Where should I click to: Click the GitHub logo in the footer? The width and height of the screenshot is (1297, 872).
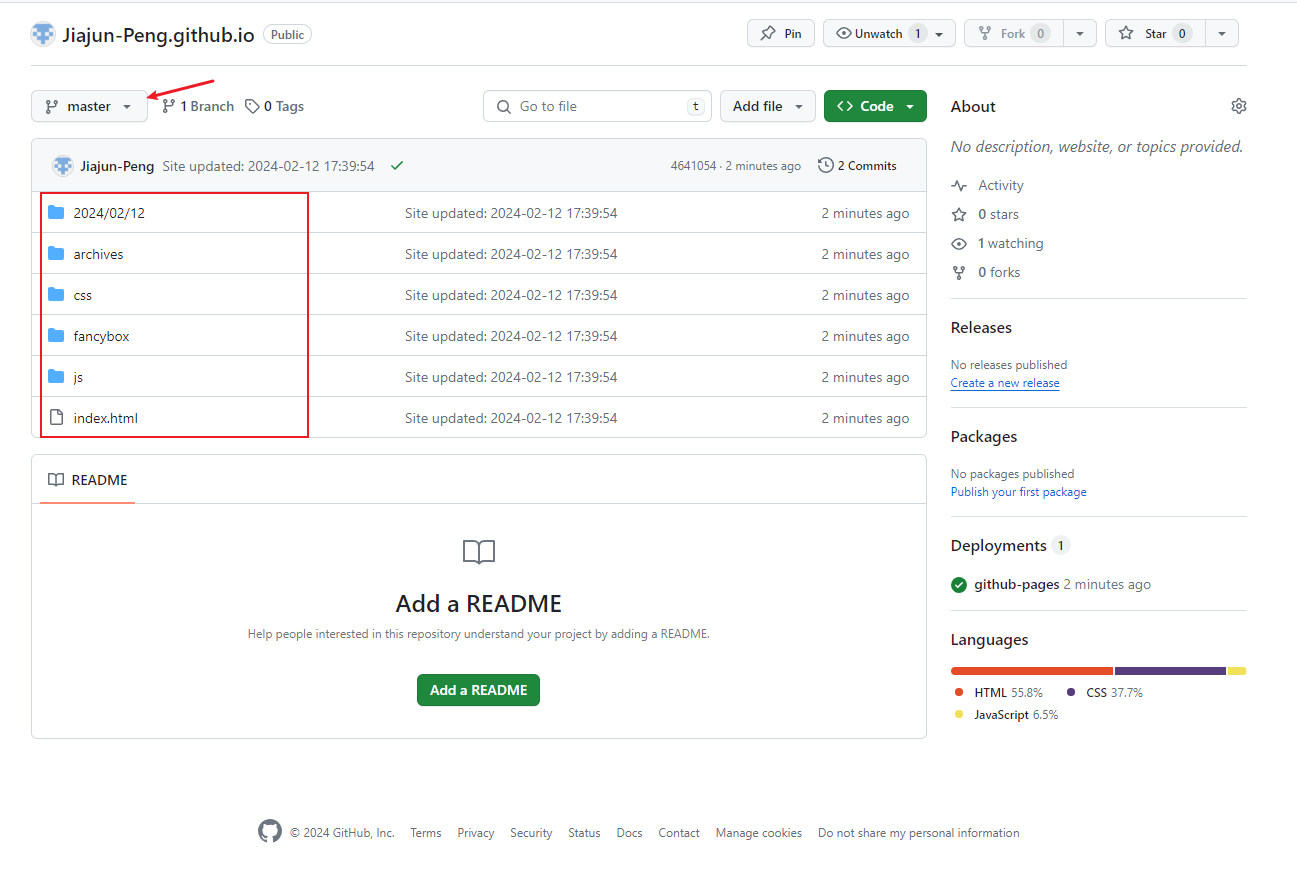pyautogui.click(x=270, y=831)
